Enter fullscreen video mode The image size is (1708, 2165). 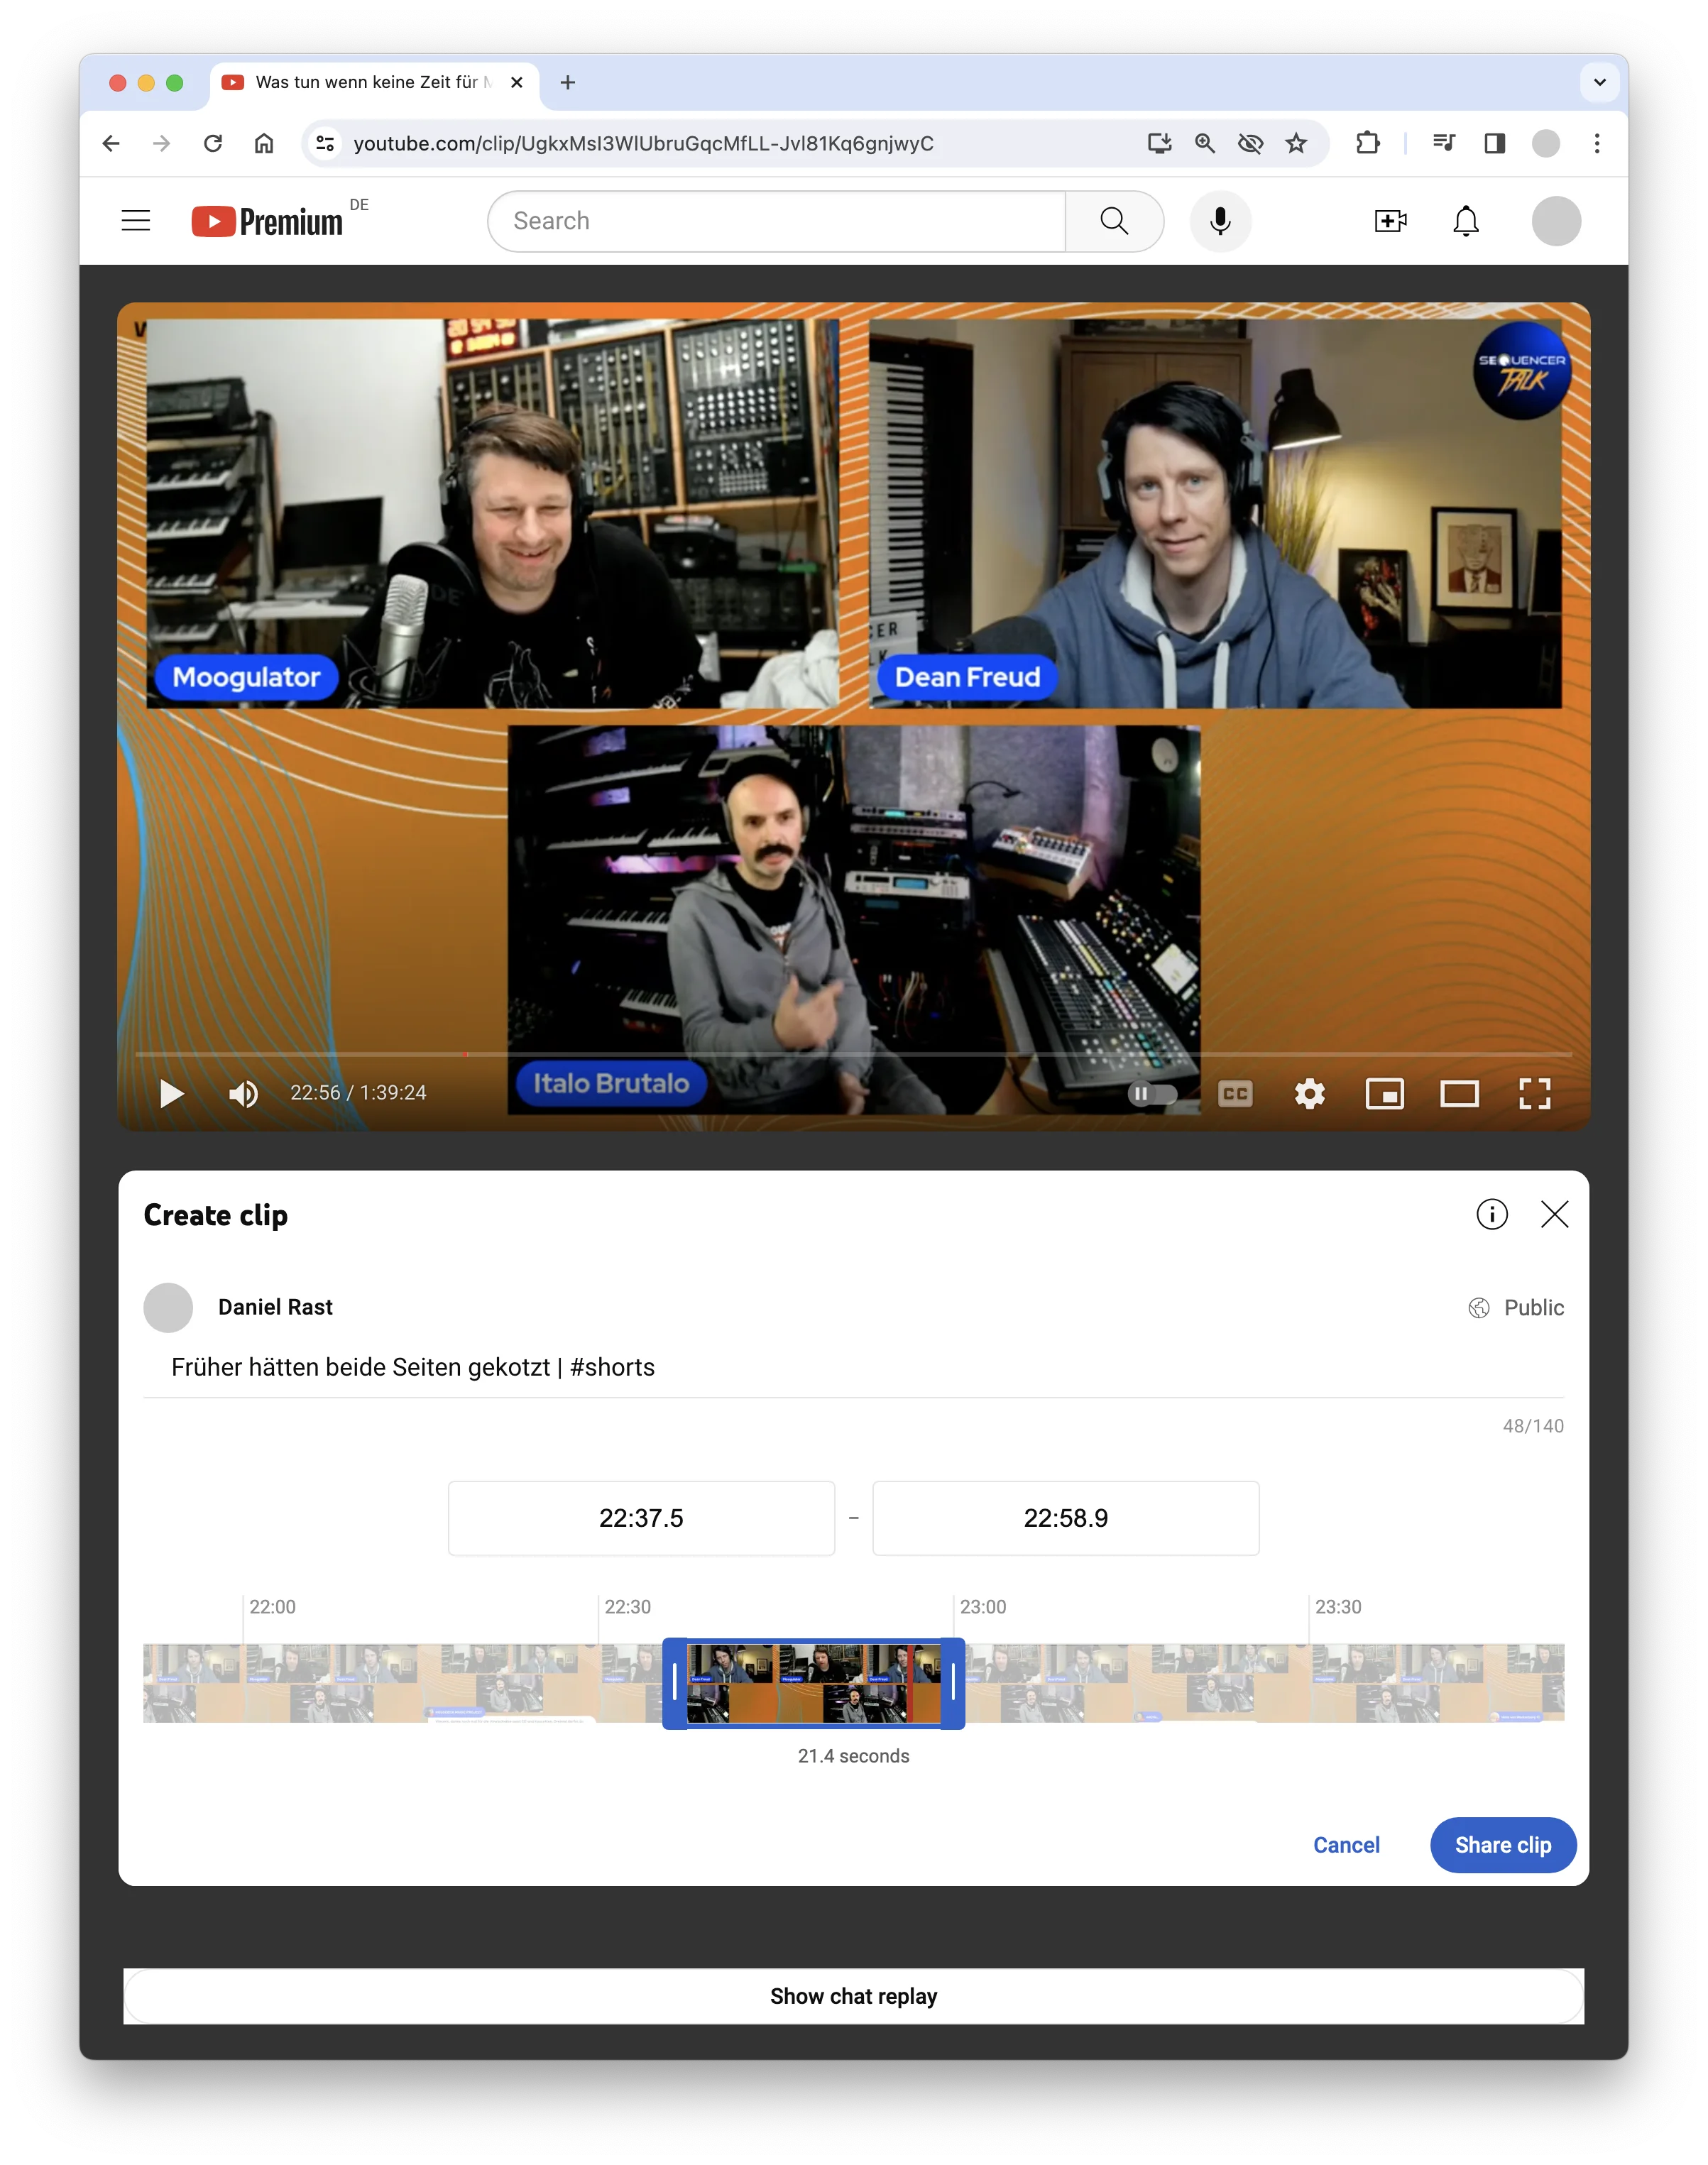coord(1534,1093)
